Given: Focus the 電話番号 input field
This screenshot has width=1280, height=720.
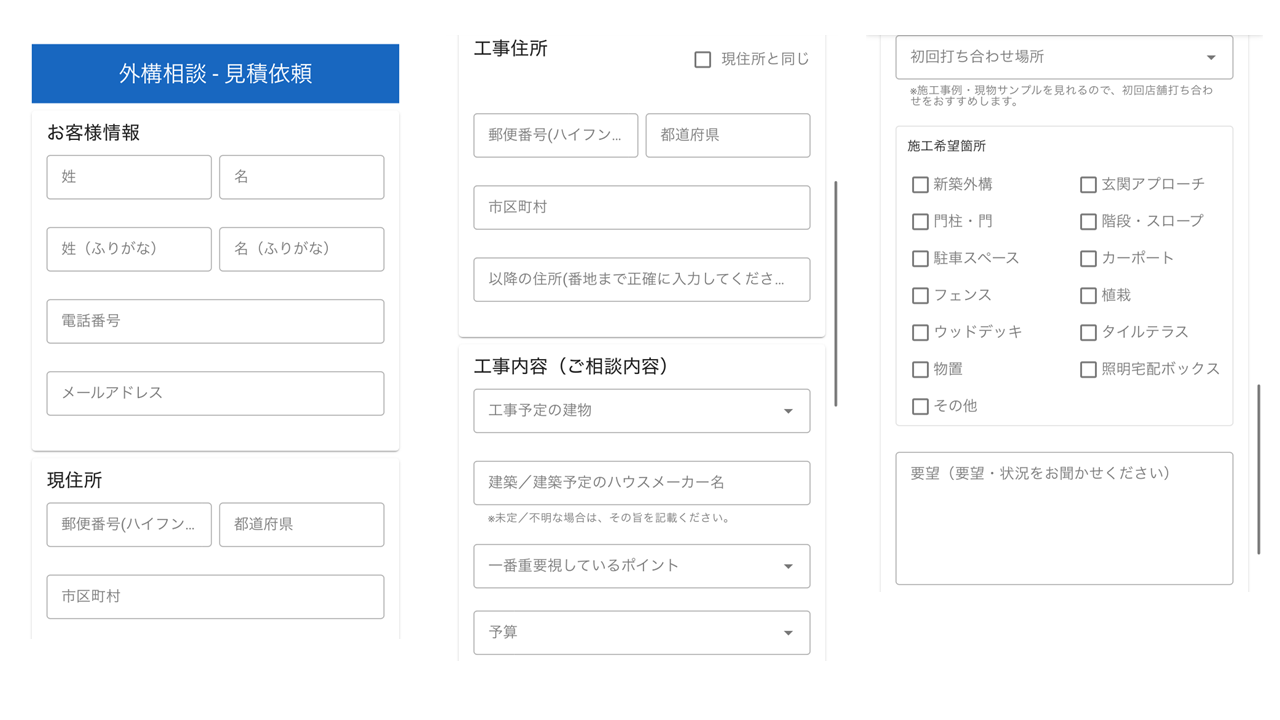Looking at the screenshot, I should pyautogui.click(x=215, y=322).
